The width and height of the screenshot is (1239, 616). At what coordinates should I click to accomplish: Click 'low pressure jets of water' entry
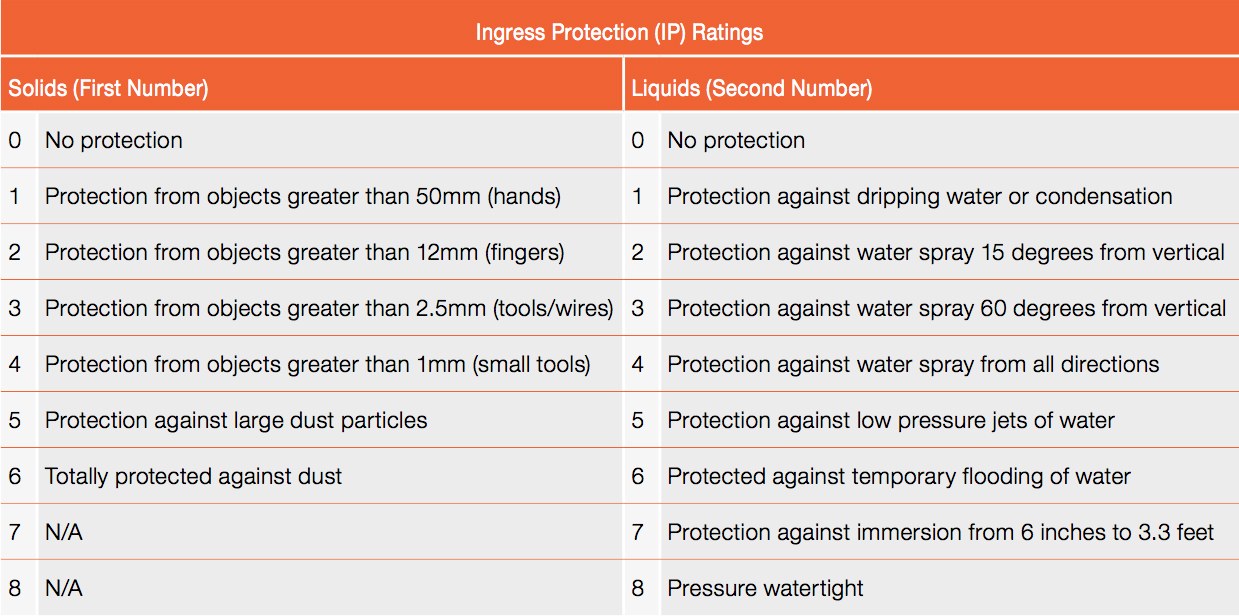click(890, 420)
